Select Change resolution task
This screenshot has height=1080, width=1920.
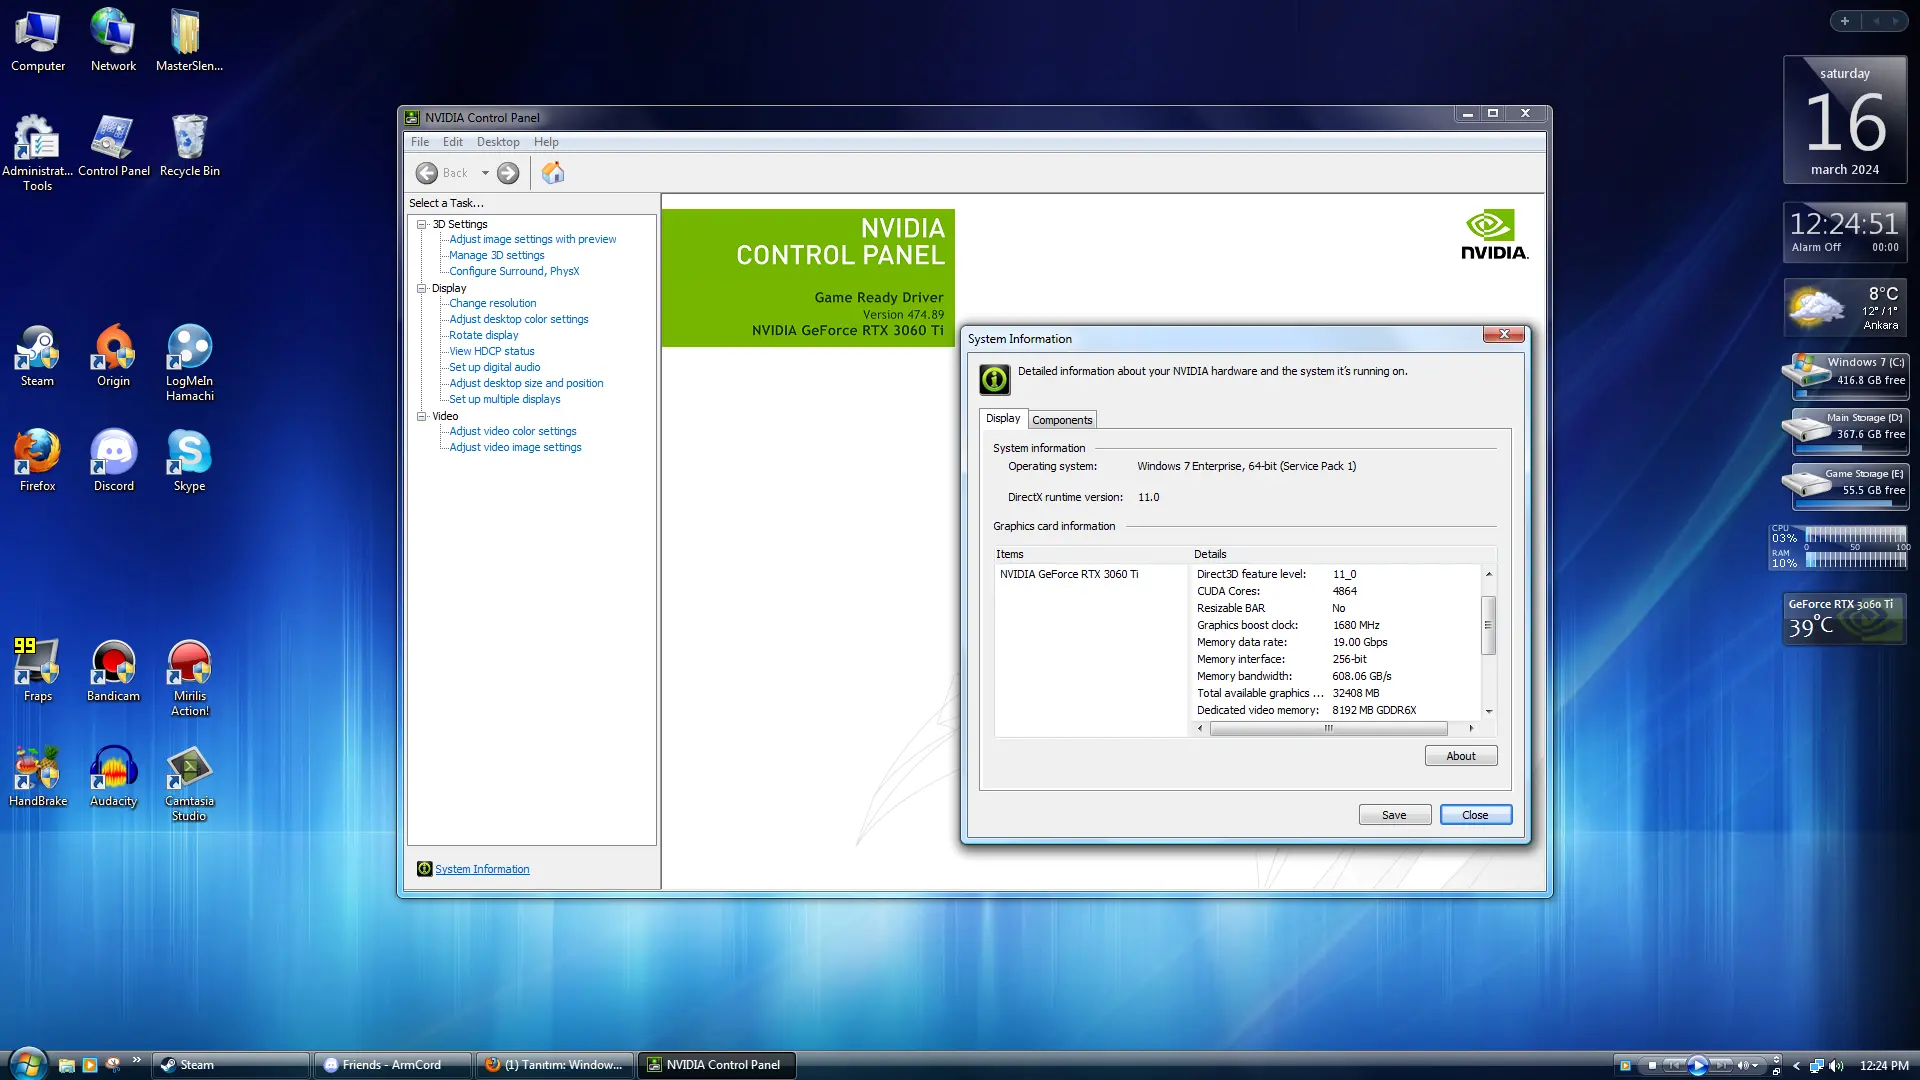[x=492, y=303]
